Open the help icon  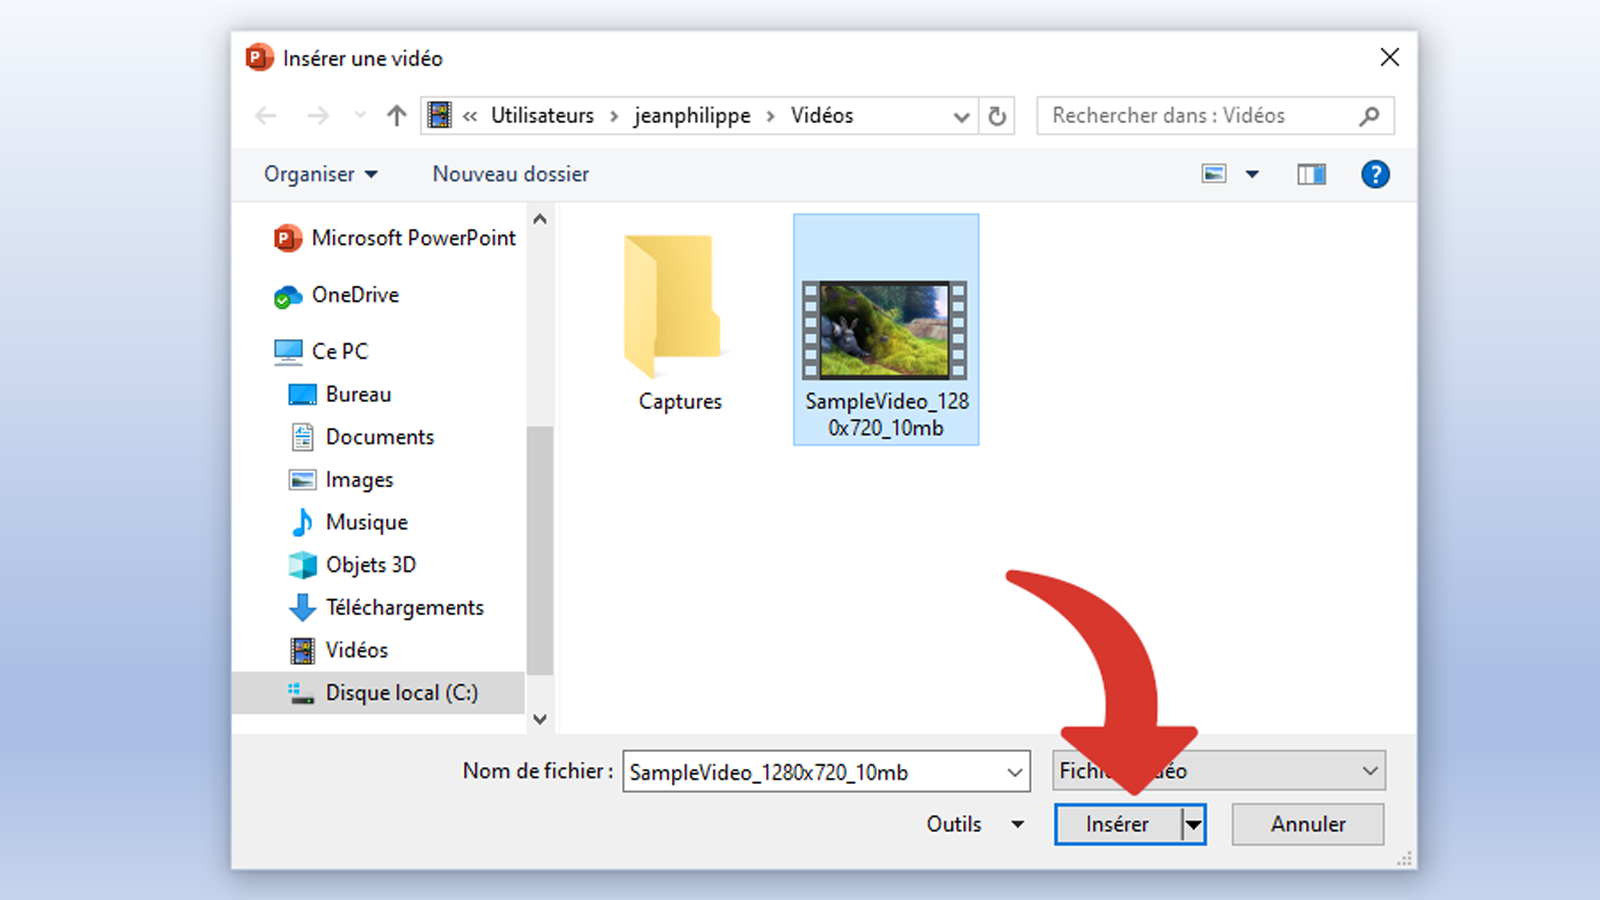point(1375,174)
